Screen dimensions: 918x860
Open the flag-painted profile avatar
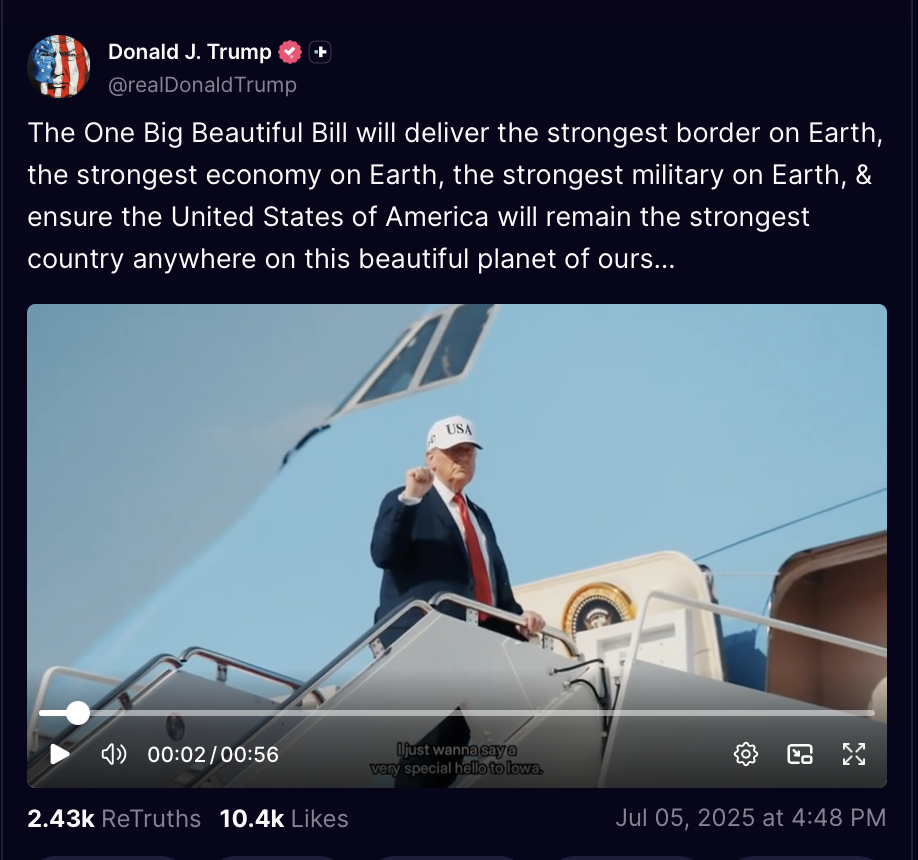pyautogui.click(x=59, y=67)
